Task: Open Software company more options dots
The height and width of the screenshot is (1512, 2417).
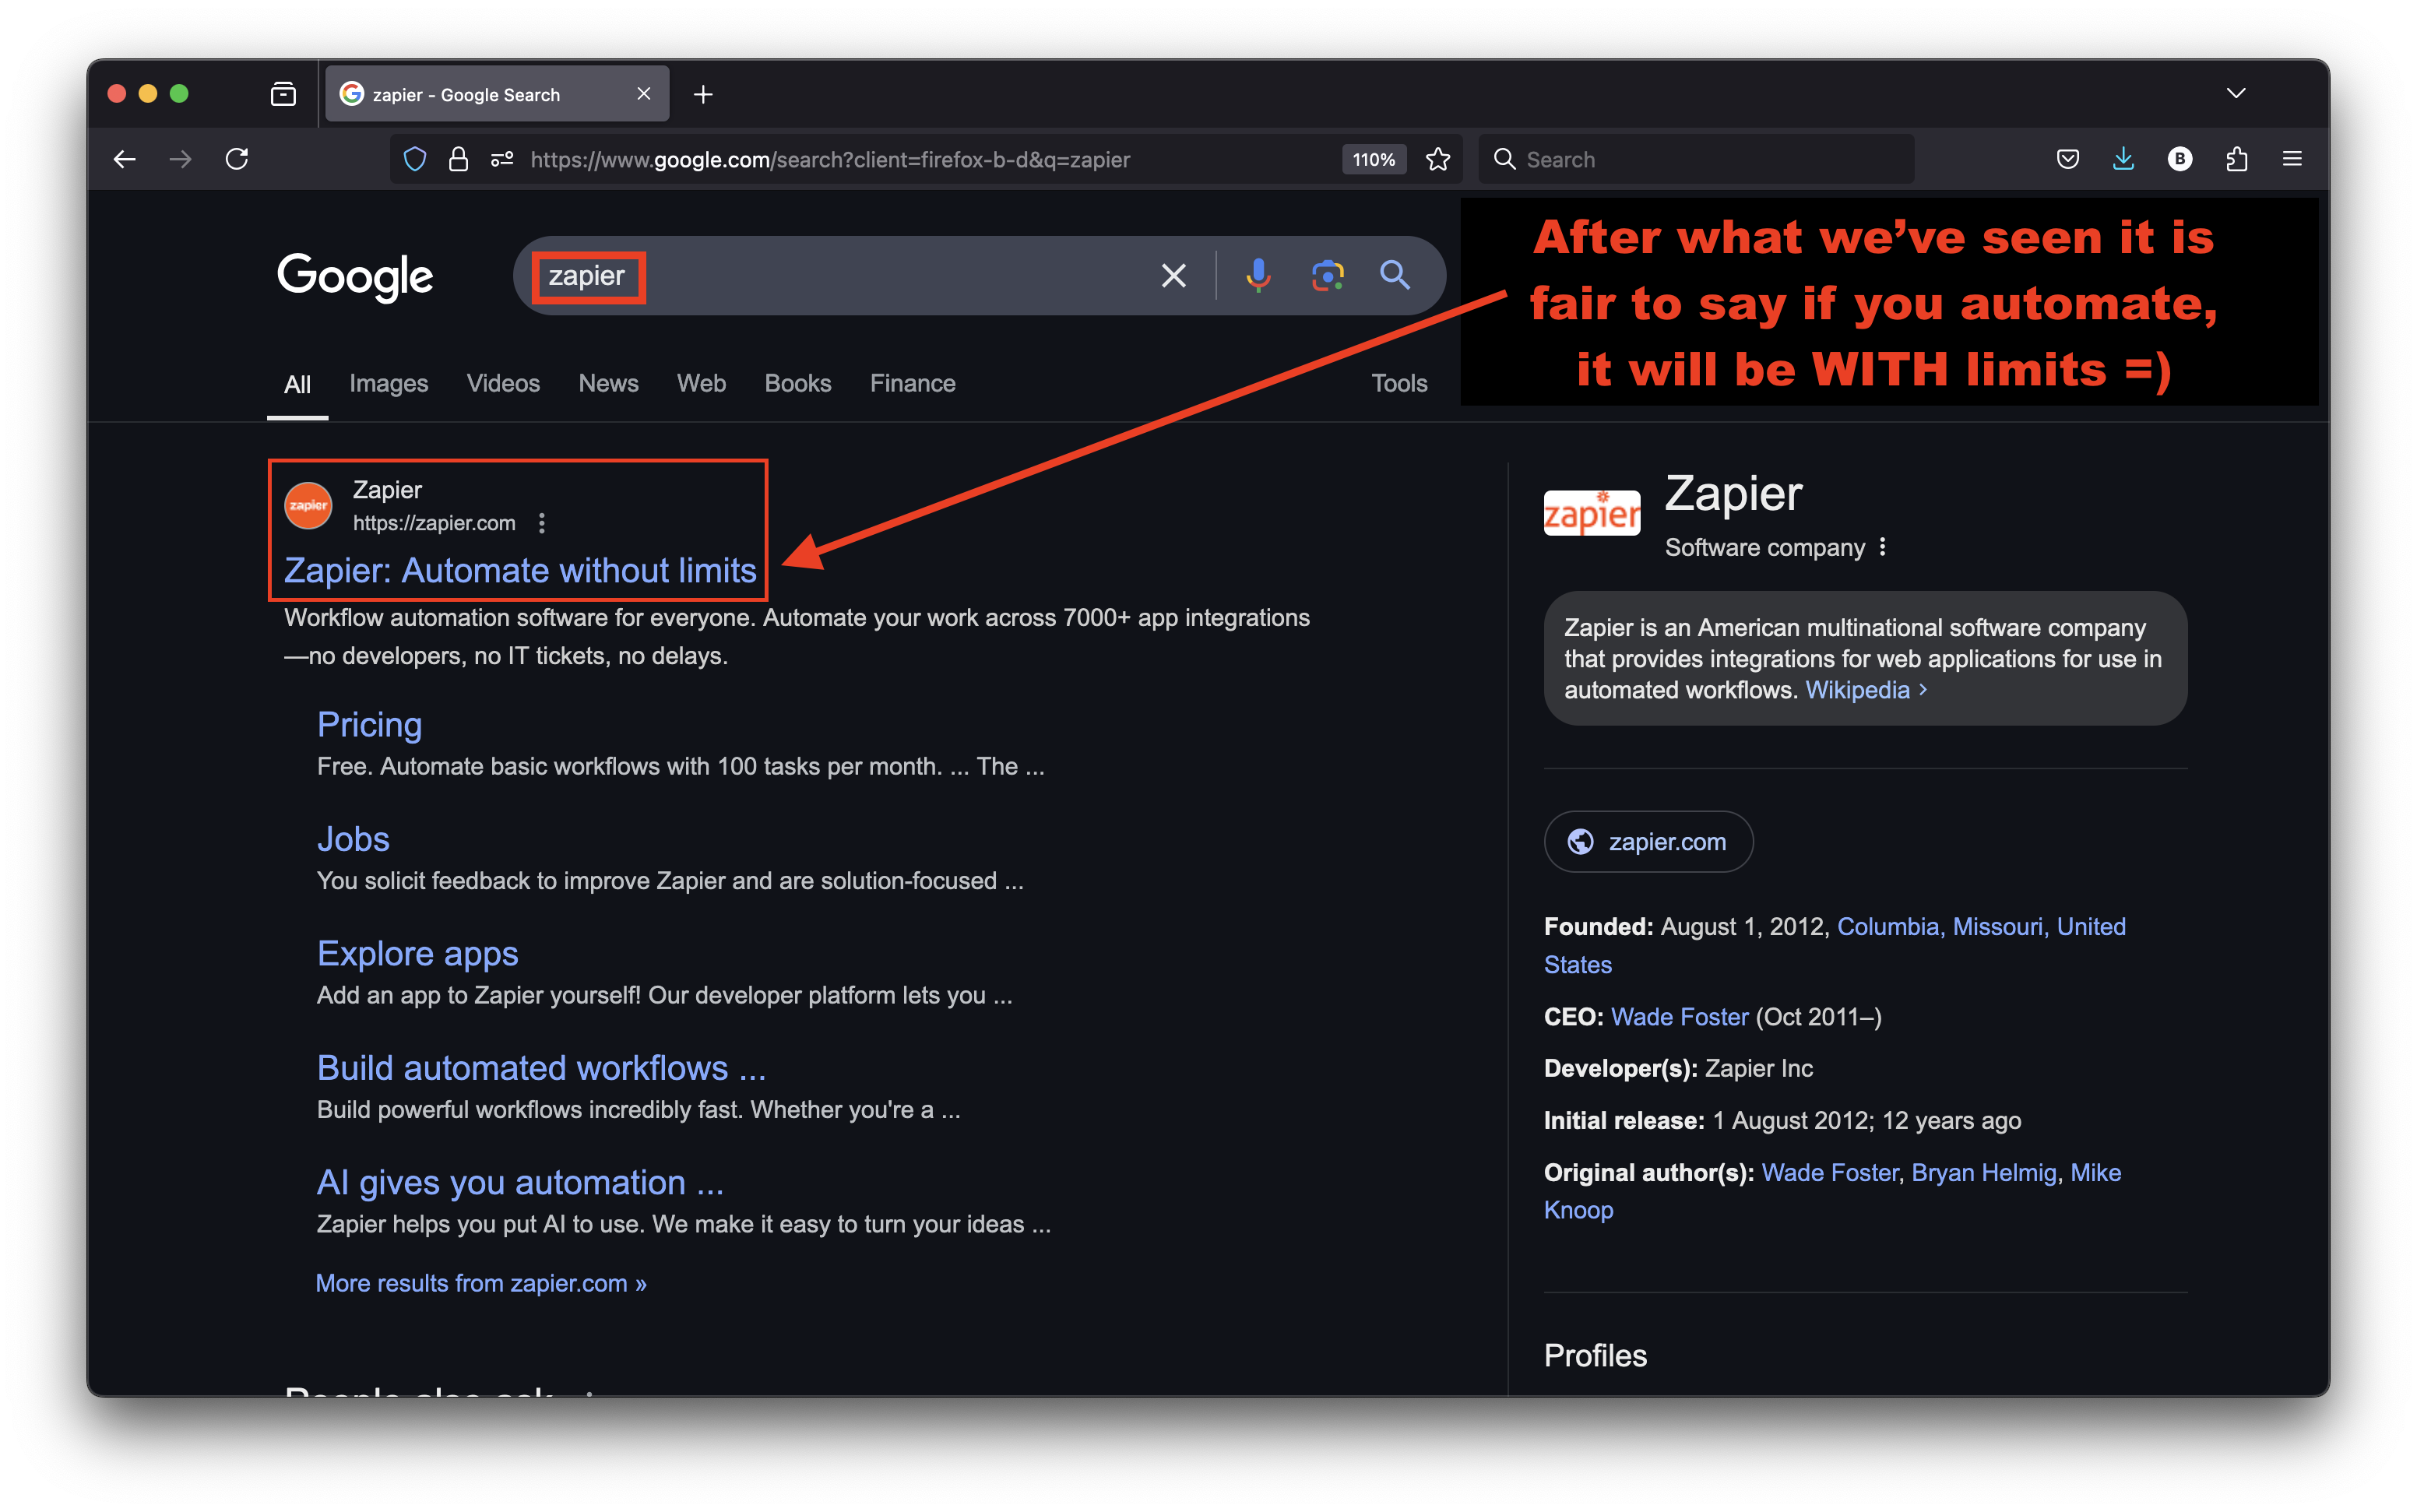Action: [1882, 547]
